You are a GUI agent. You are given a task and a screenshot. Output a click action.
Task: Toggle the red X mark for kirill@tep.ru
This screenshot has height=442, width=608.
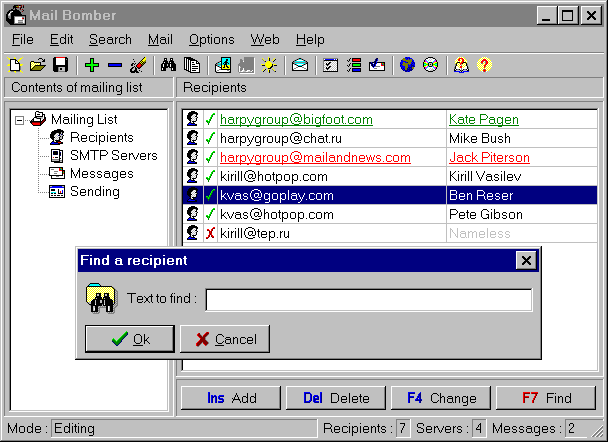click(210, 234)
